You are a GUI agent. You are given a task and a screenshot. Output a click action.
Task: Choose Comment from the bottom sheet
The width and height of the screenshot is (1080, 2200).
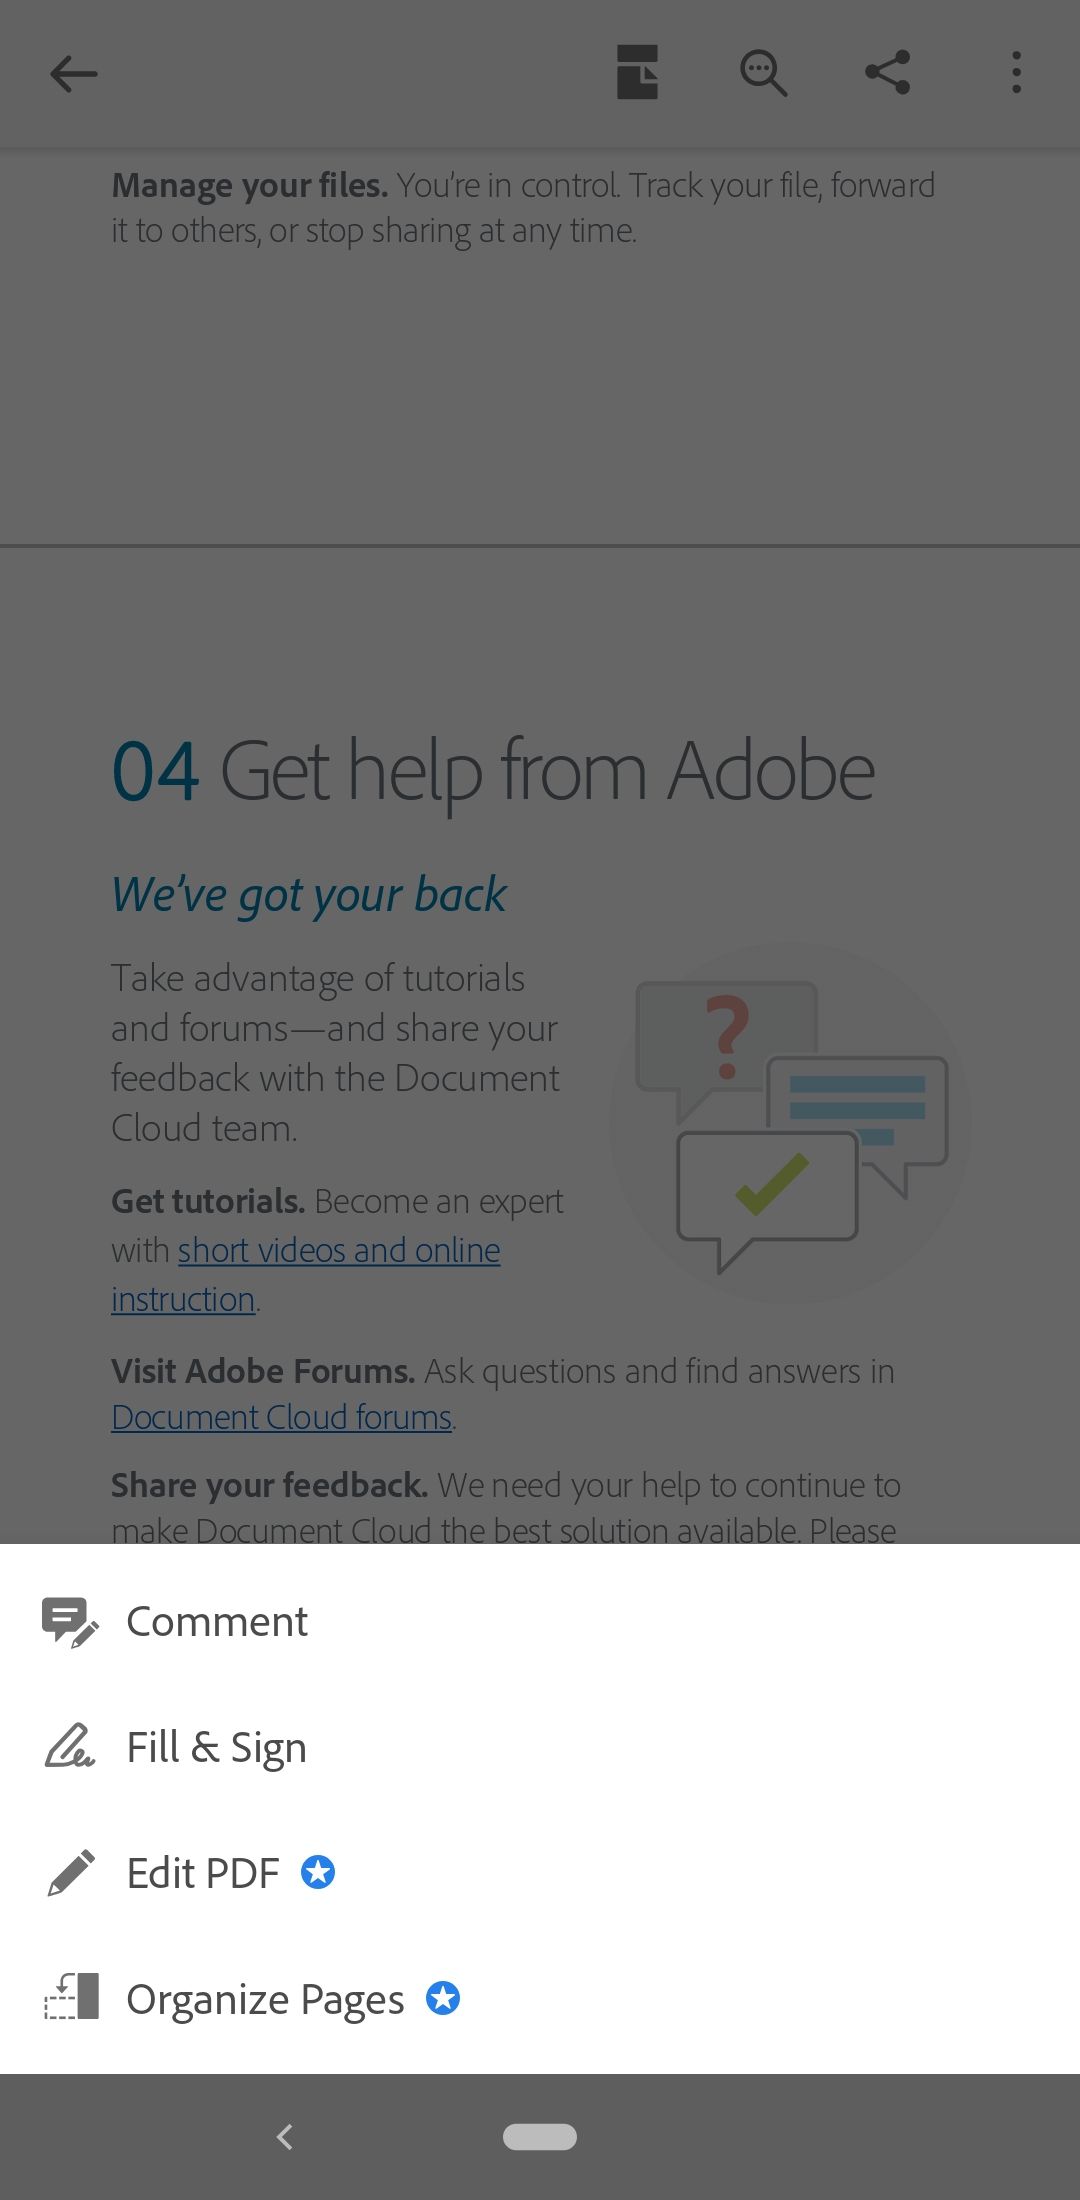tap(216, 1620)
